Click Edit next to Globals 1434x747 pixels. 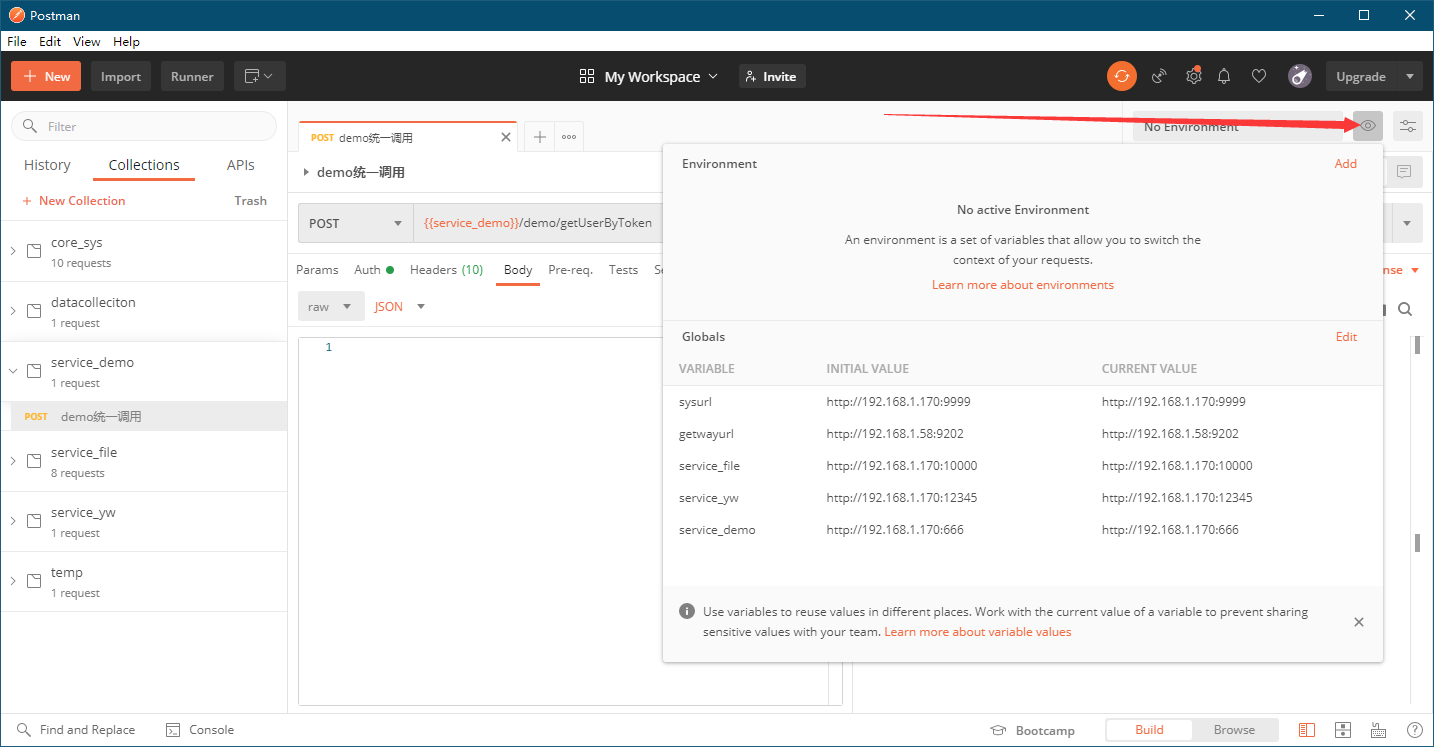[x=1346, y=336]
